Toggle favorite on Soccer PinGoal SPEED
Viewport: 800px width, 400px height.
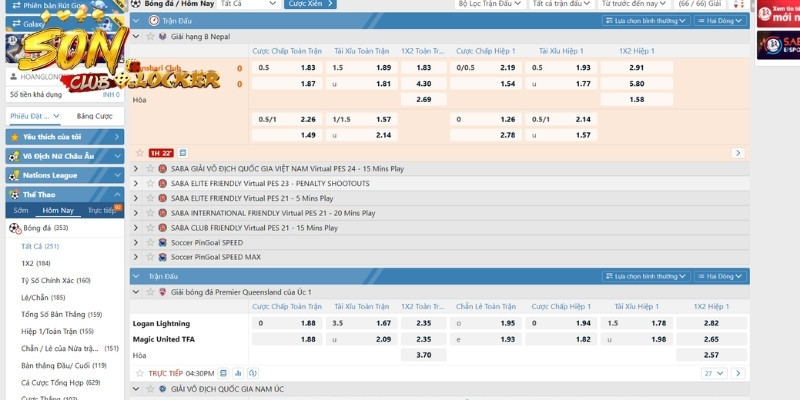pos(149,242)
